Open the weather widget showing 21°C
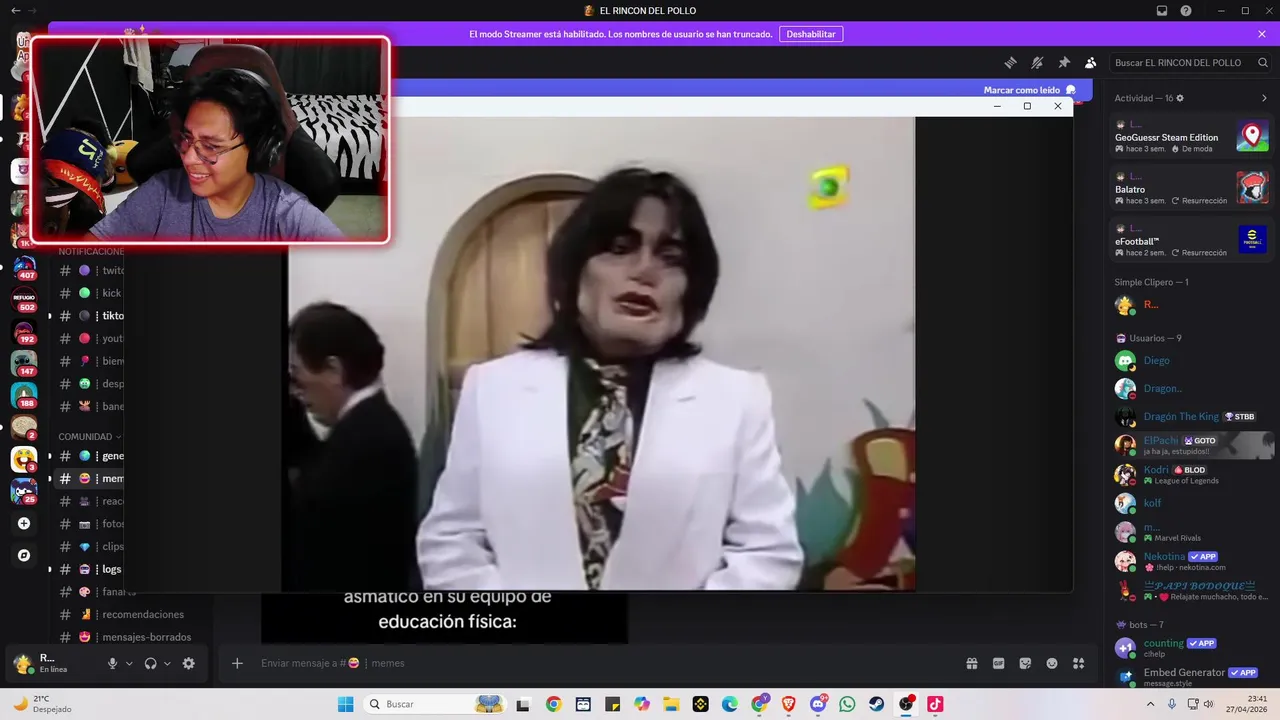This screenshot has width=1280, height=720. [x=42, y=704]
